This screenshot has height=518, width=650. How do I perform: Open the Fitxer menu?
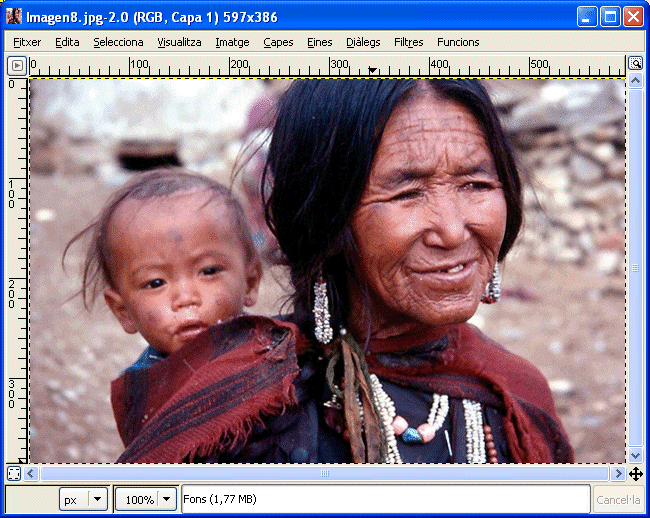(x=27, y=42)
